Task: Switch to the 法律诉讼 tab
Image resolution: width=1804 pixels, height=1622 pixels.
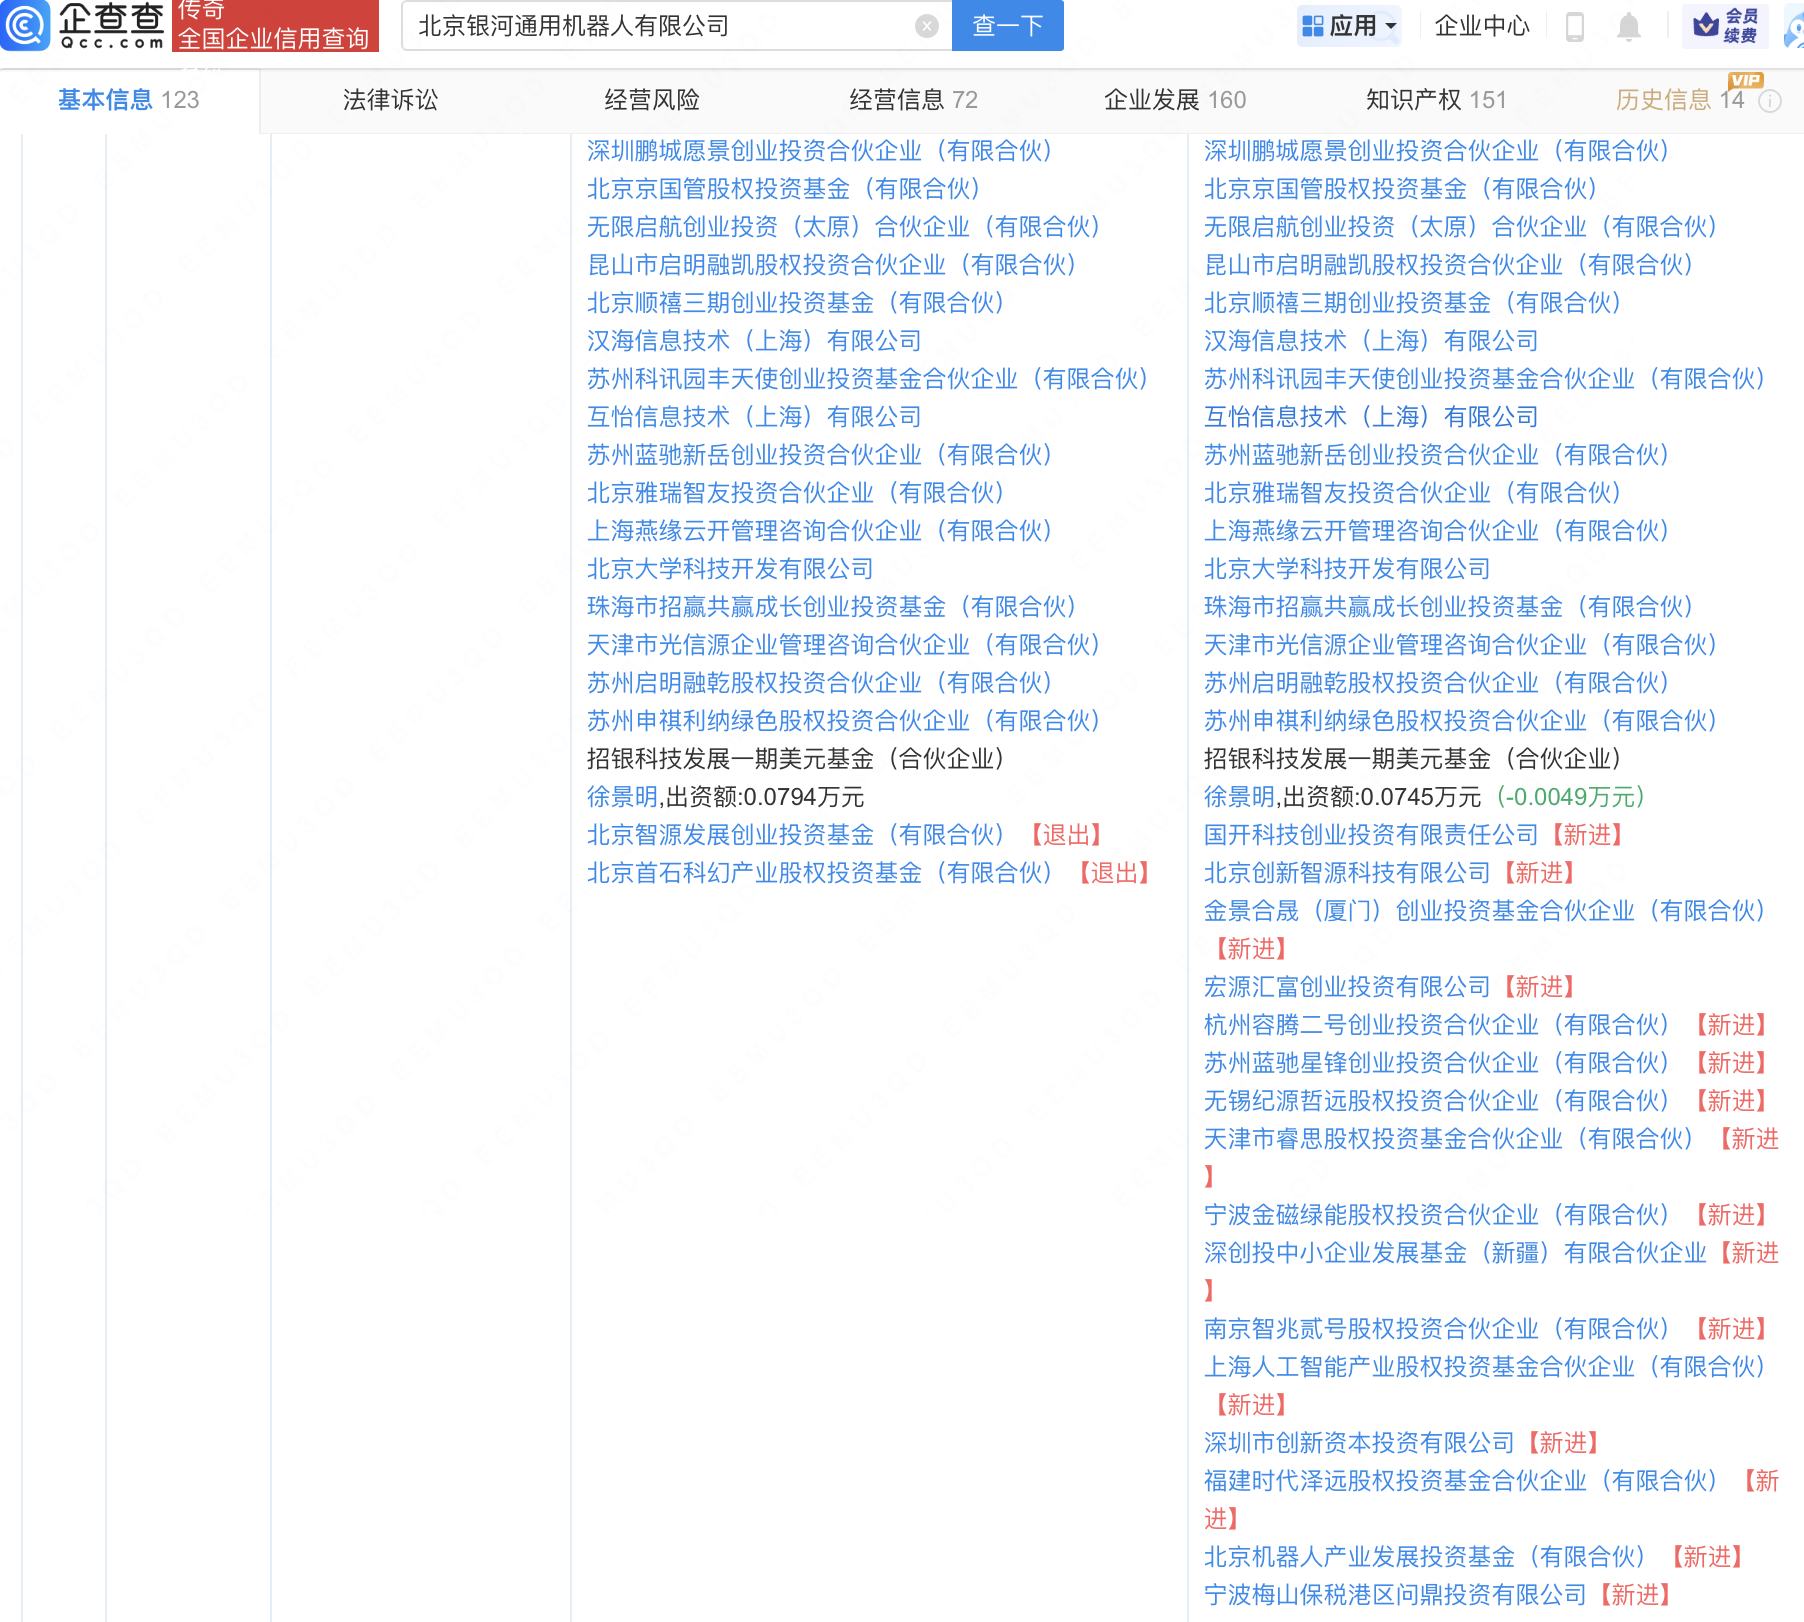Action: (x=390, y=100)
